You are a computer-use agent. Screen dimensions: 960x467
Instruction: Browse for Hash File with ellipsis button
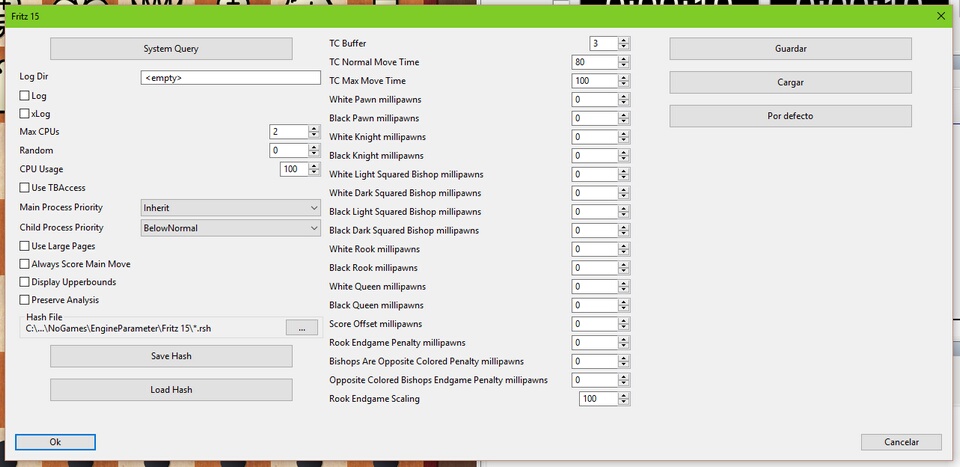point(302,328)
